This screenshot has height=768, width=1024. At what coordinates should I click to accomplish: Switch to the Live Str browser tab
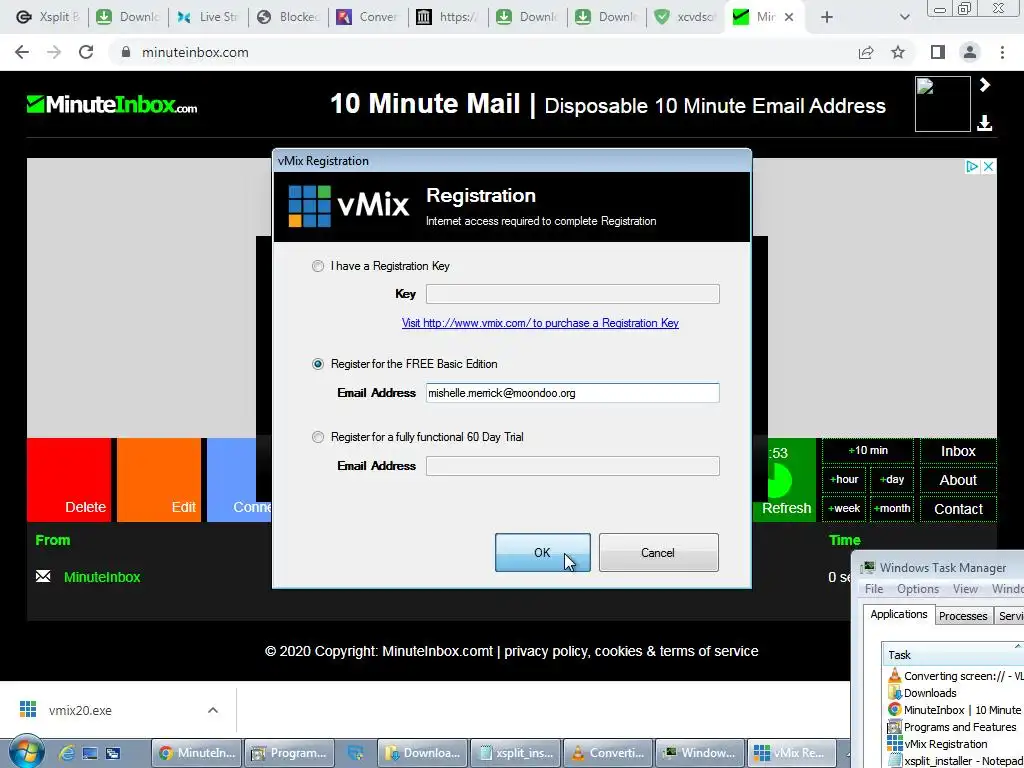208,17
